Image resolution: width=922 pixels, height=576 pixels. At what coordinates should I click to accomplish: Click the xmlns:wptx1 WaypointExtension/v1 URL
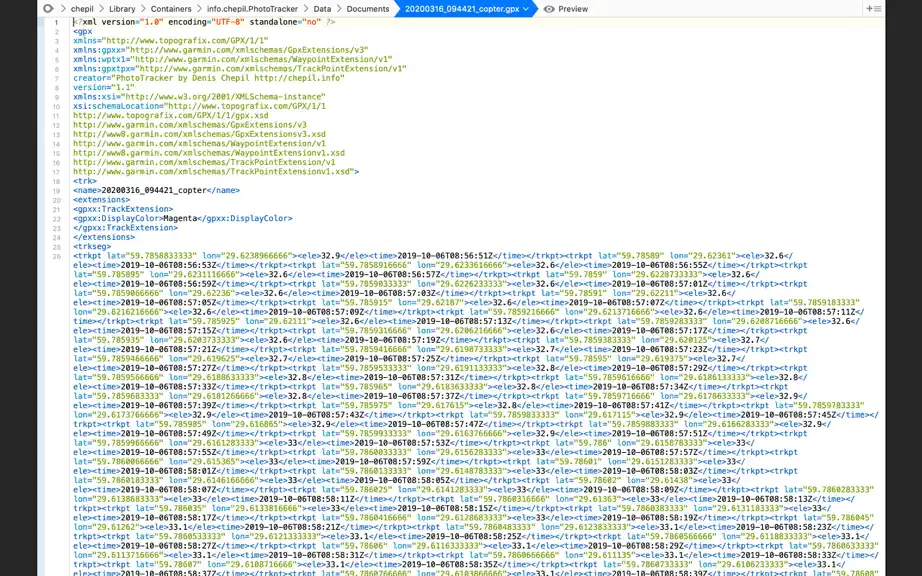261,59
